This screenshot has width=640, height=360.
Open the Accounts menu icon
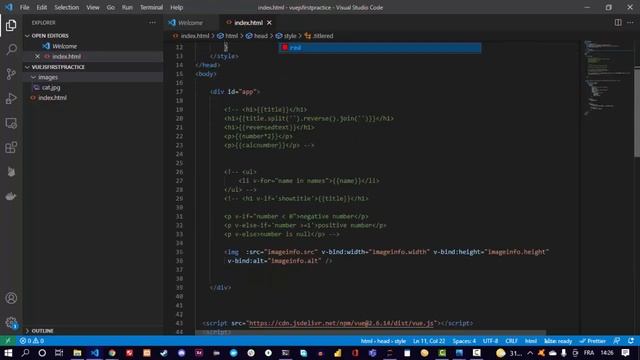tap(11, 298)
